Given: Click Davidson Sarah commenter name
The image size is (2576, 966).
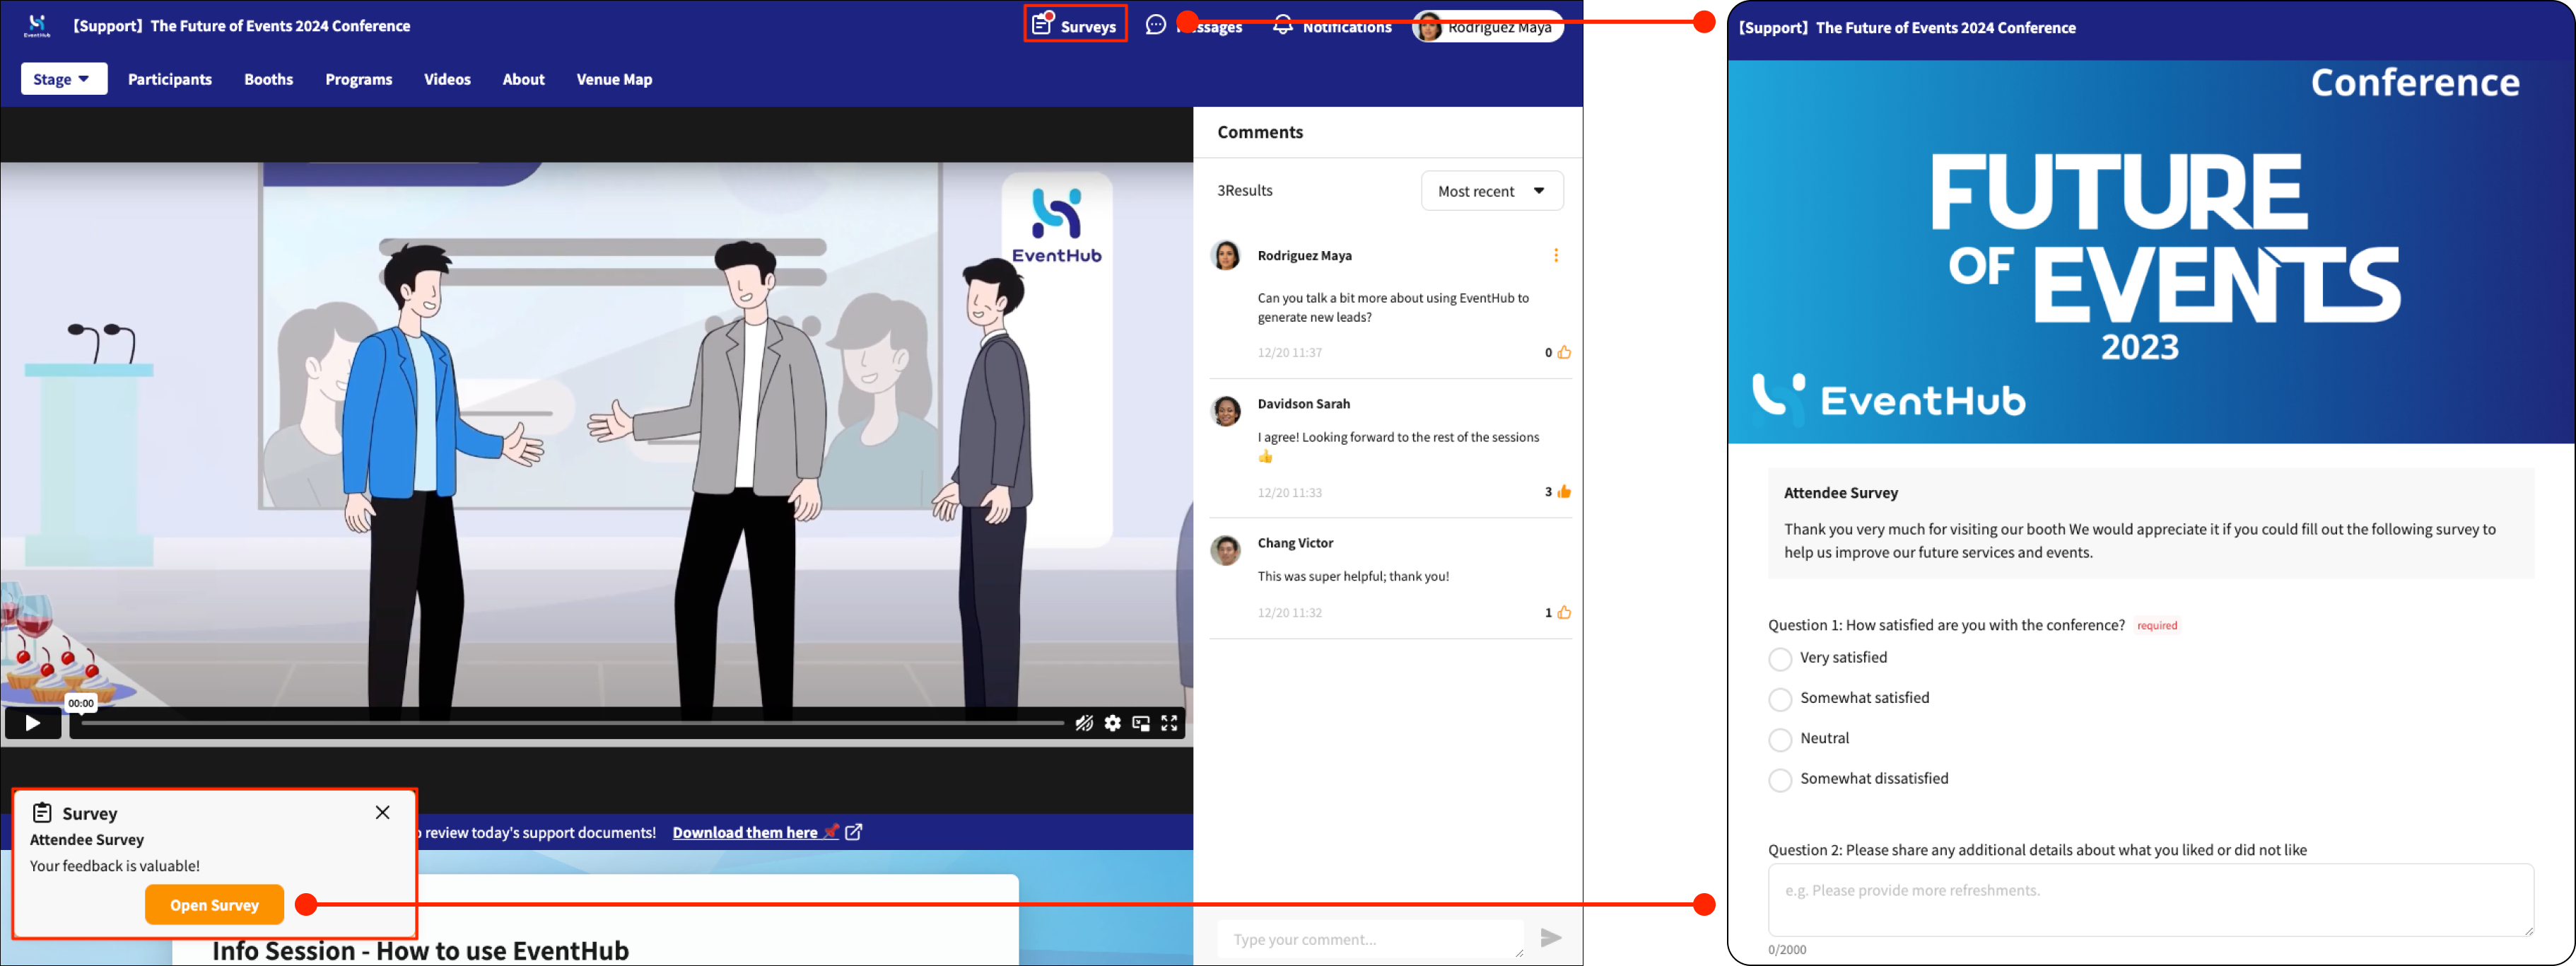Looking at the screenshot, I should (x=1303, y=404).
